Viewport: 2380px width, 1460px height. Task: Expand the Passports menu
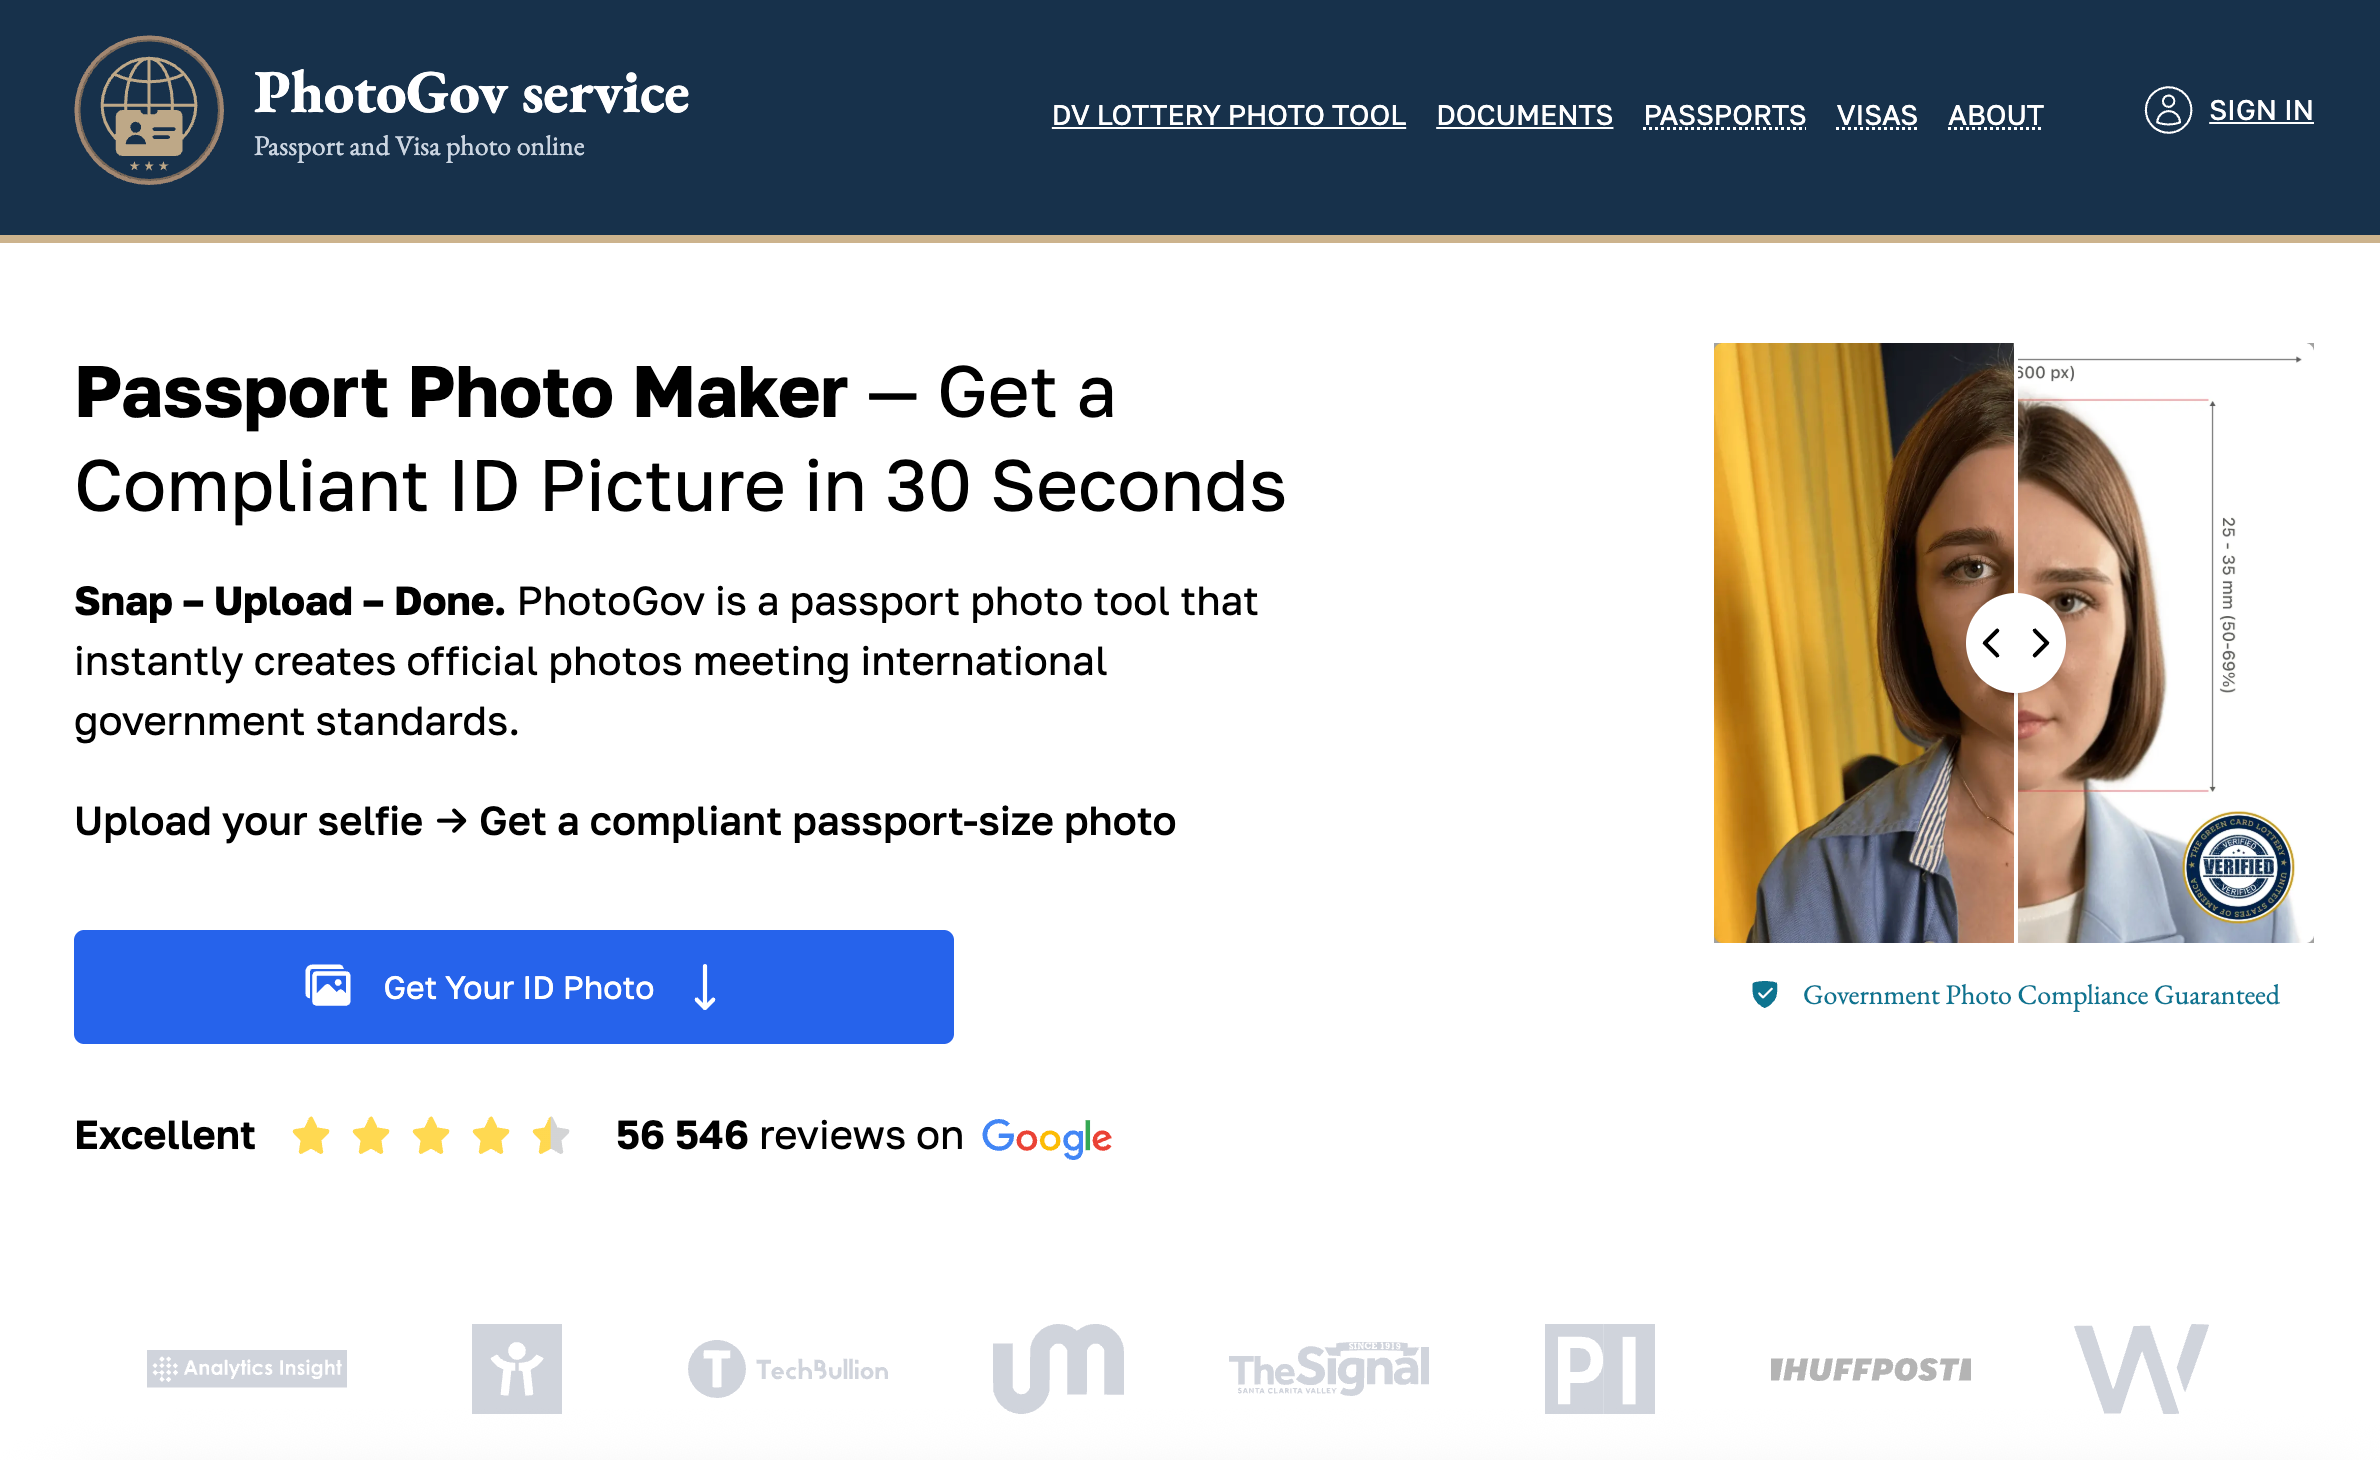[x=1724, y=115]
